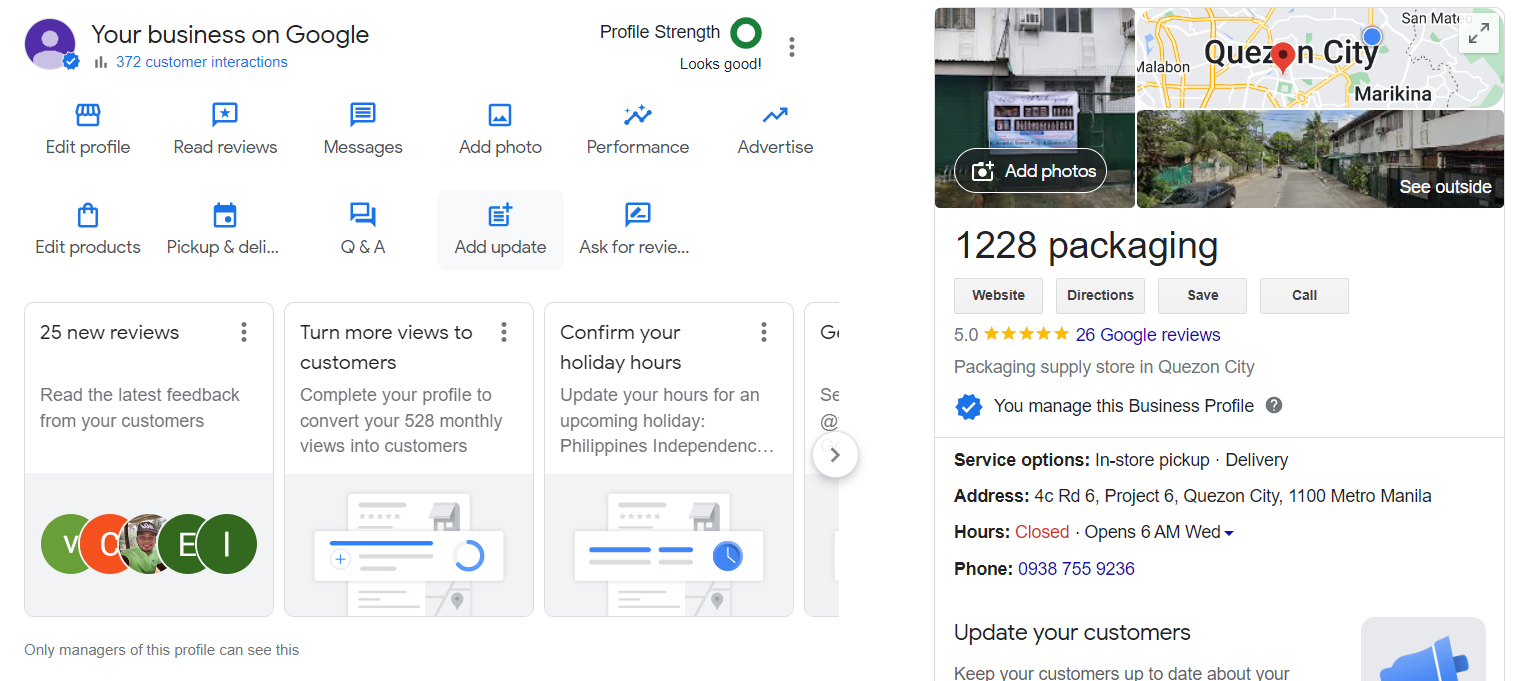Open three-dot menu beside Profile Strength
This screenshot has width=1520, height=681.
tap(792, 47)
